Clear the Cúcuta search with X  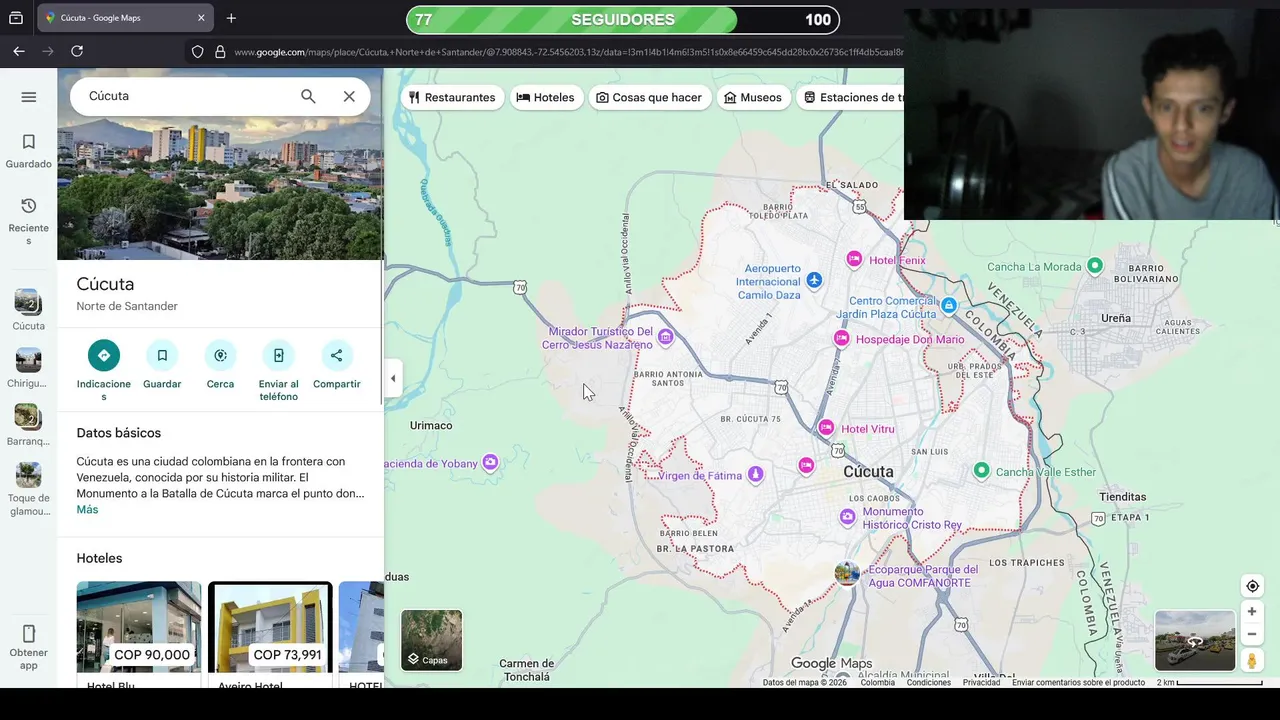[349, 96]
